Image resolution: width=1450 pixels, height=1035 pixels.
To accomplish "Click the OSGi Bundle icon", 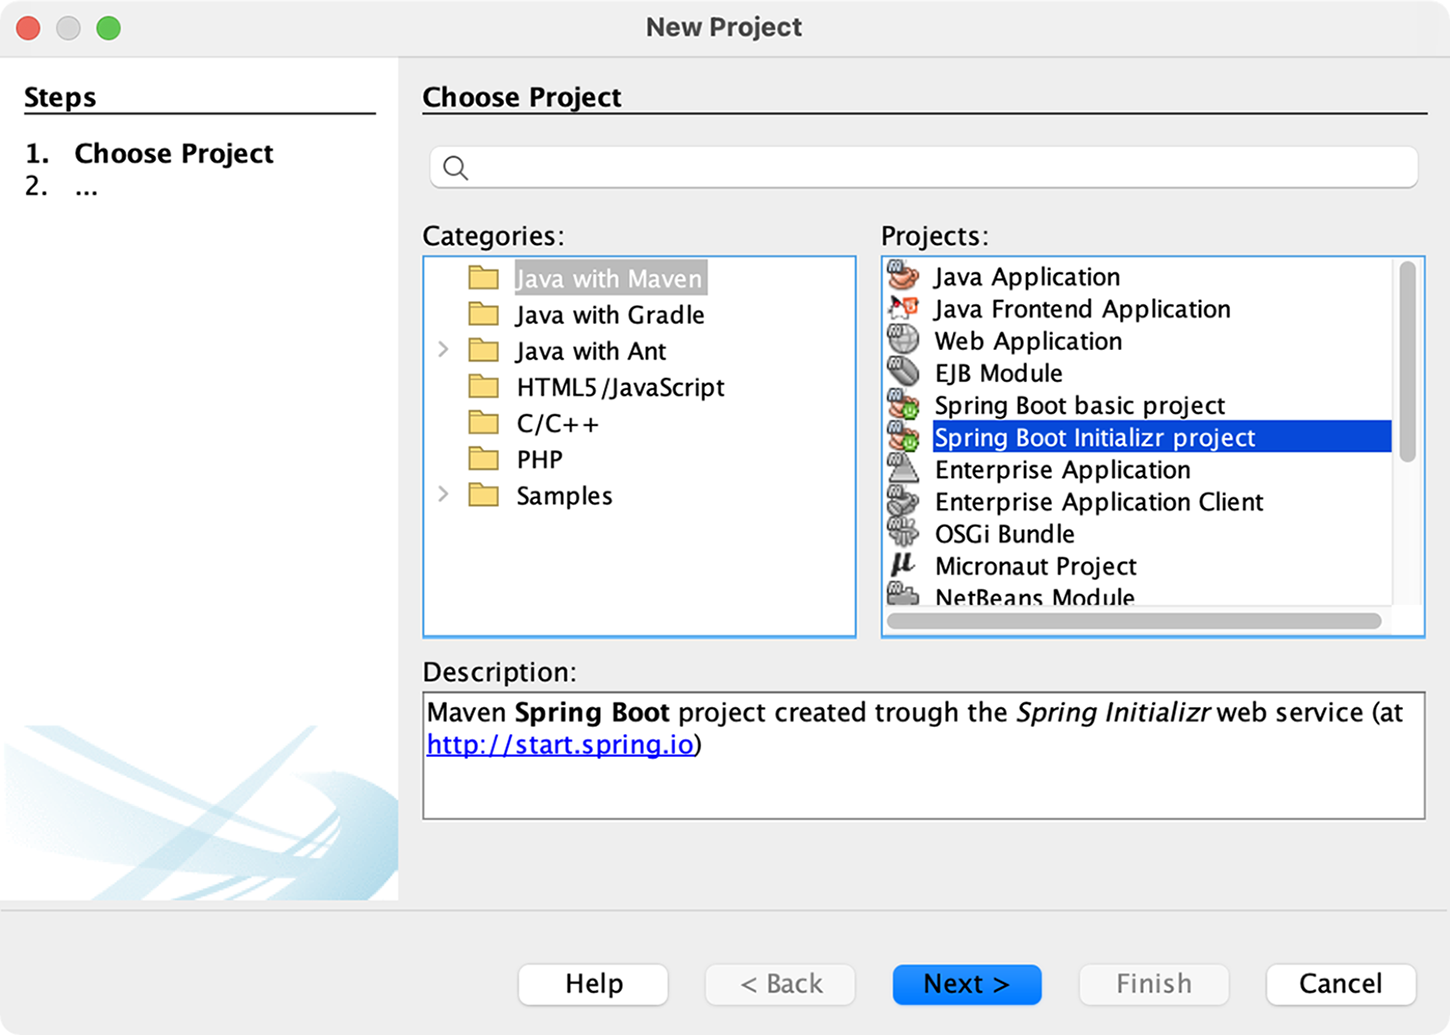I will coord(903,532).
